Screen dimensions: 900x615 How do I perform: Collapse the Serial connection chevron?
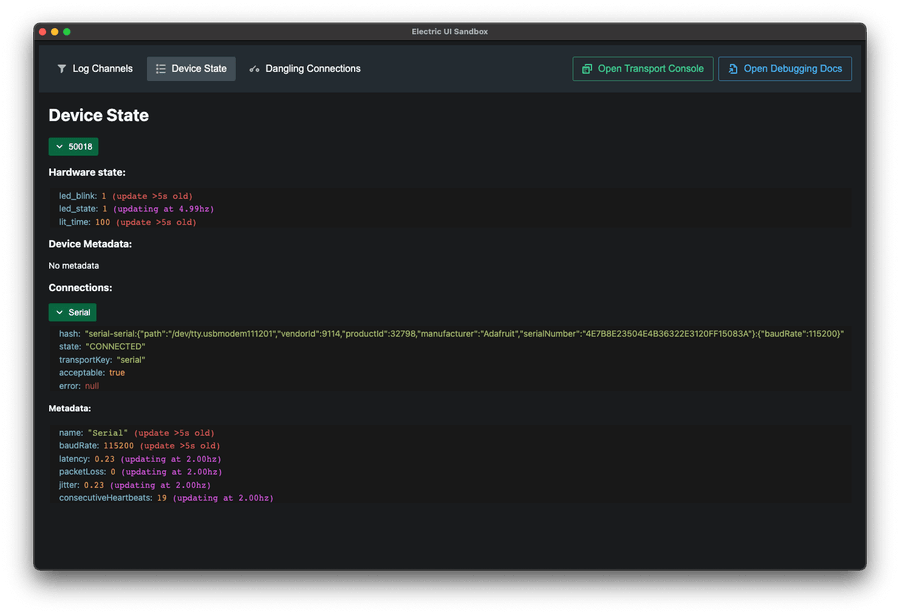(60, 313)
